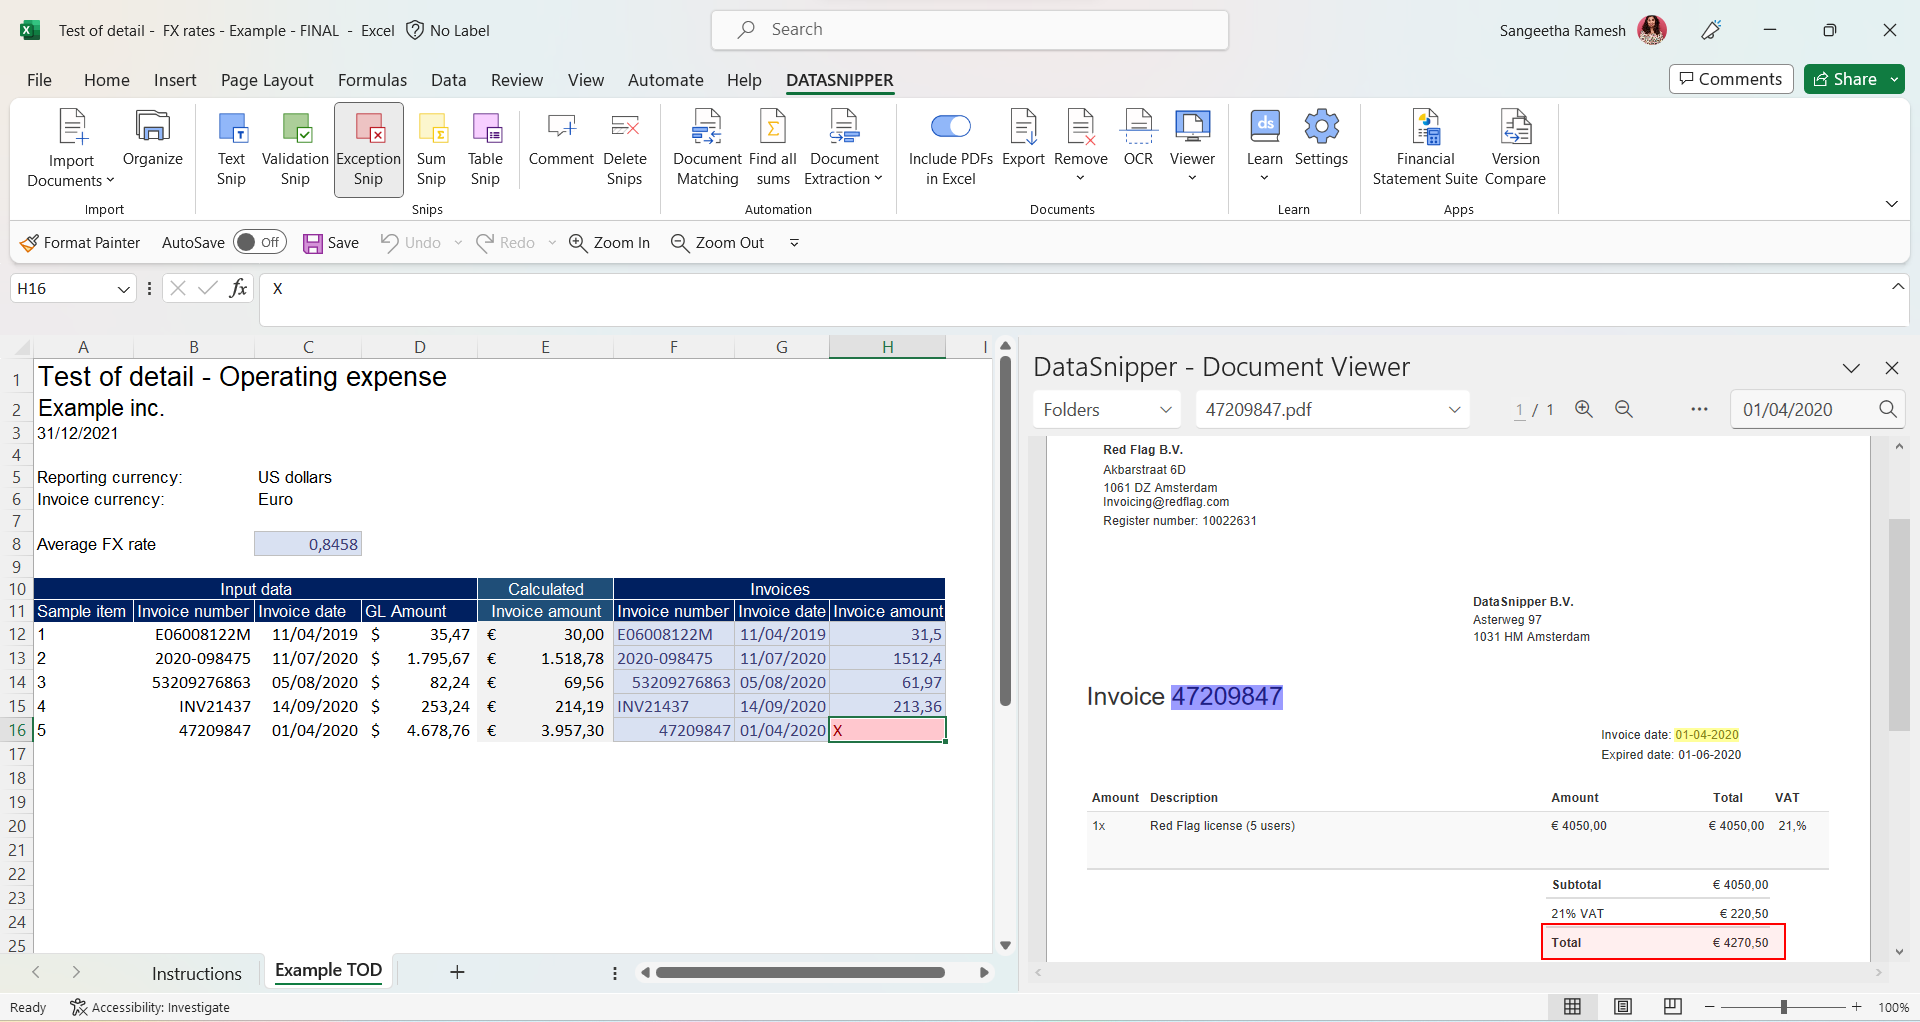Open Document Matching automation
The image size is (1920, 1022).
(707, 148)
